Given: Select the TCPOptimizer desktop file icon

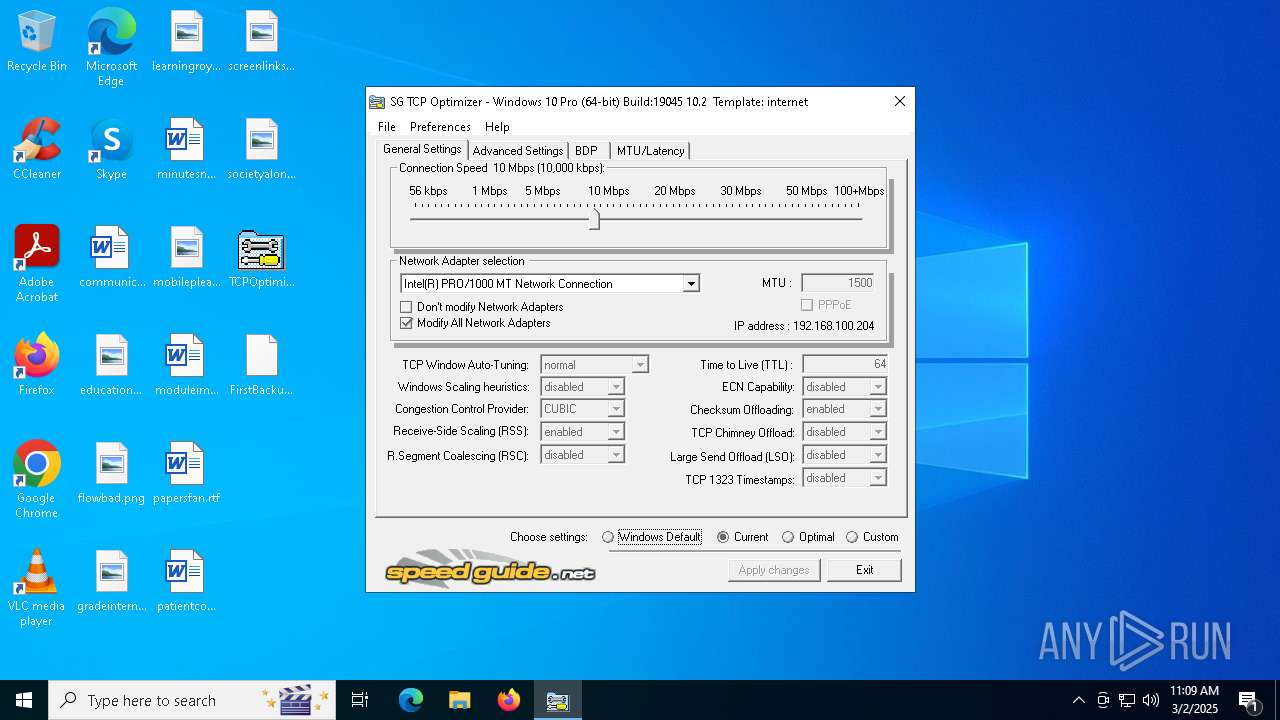Looking at the screenshot, I should click(261, 258).
